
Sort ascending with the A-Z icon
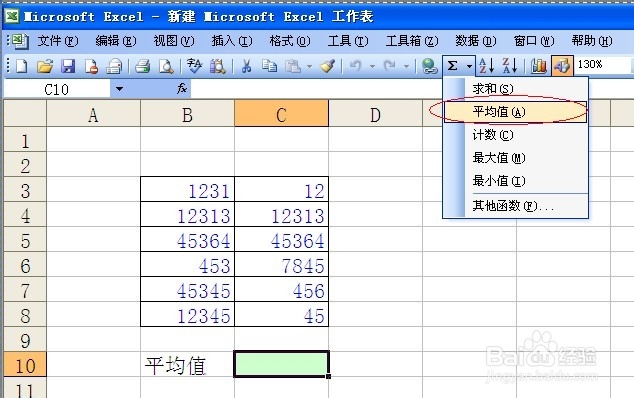coord(486,66)
